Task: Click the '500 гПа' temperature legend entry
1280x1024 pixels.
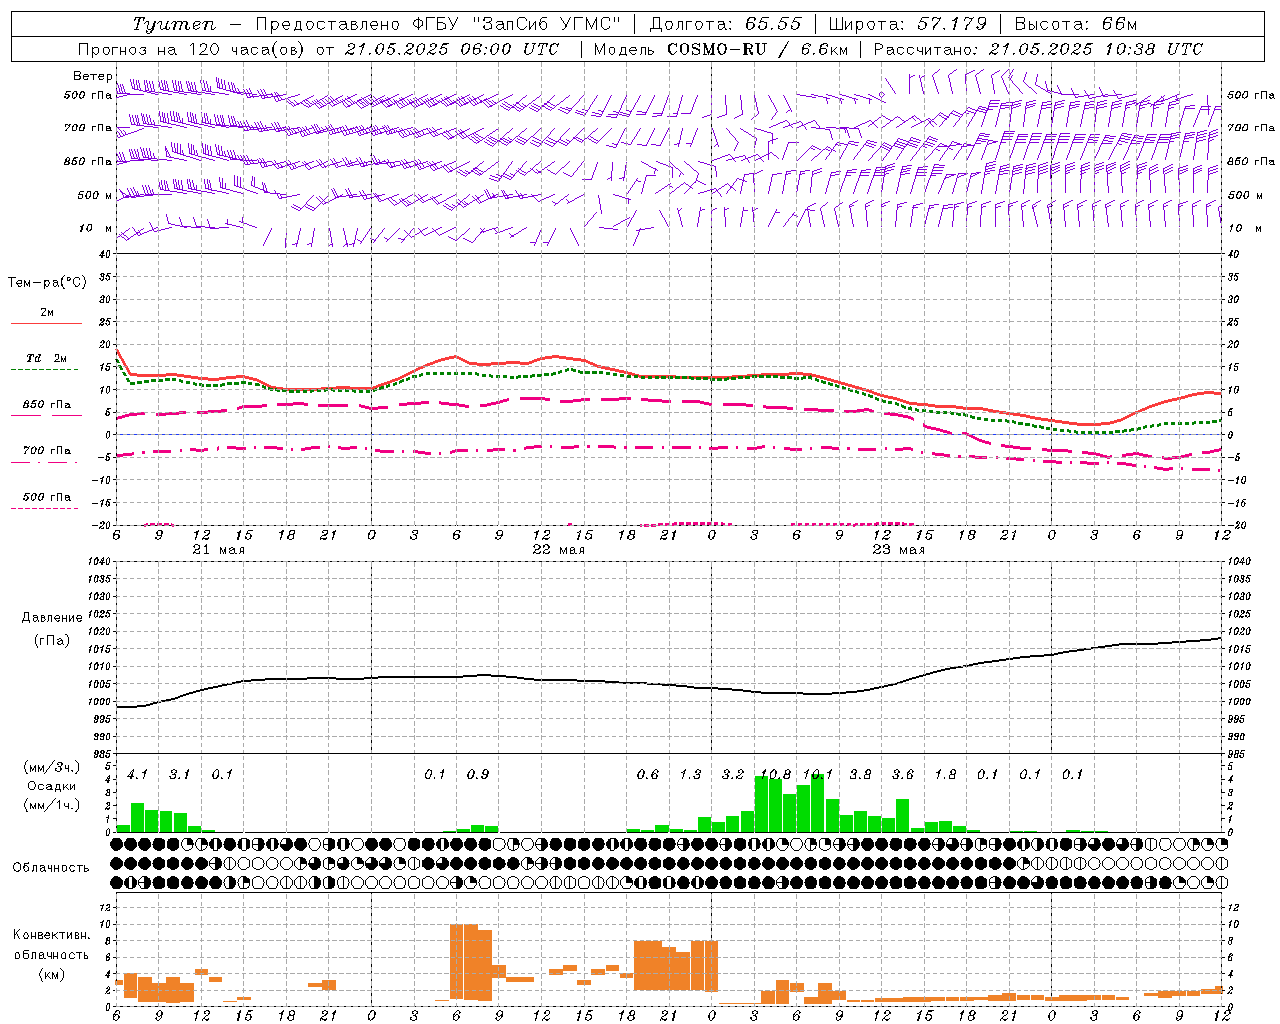Action: (47, 497)
